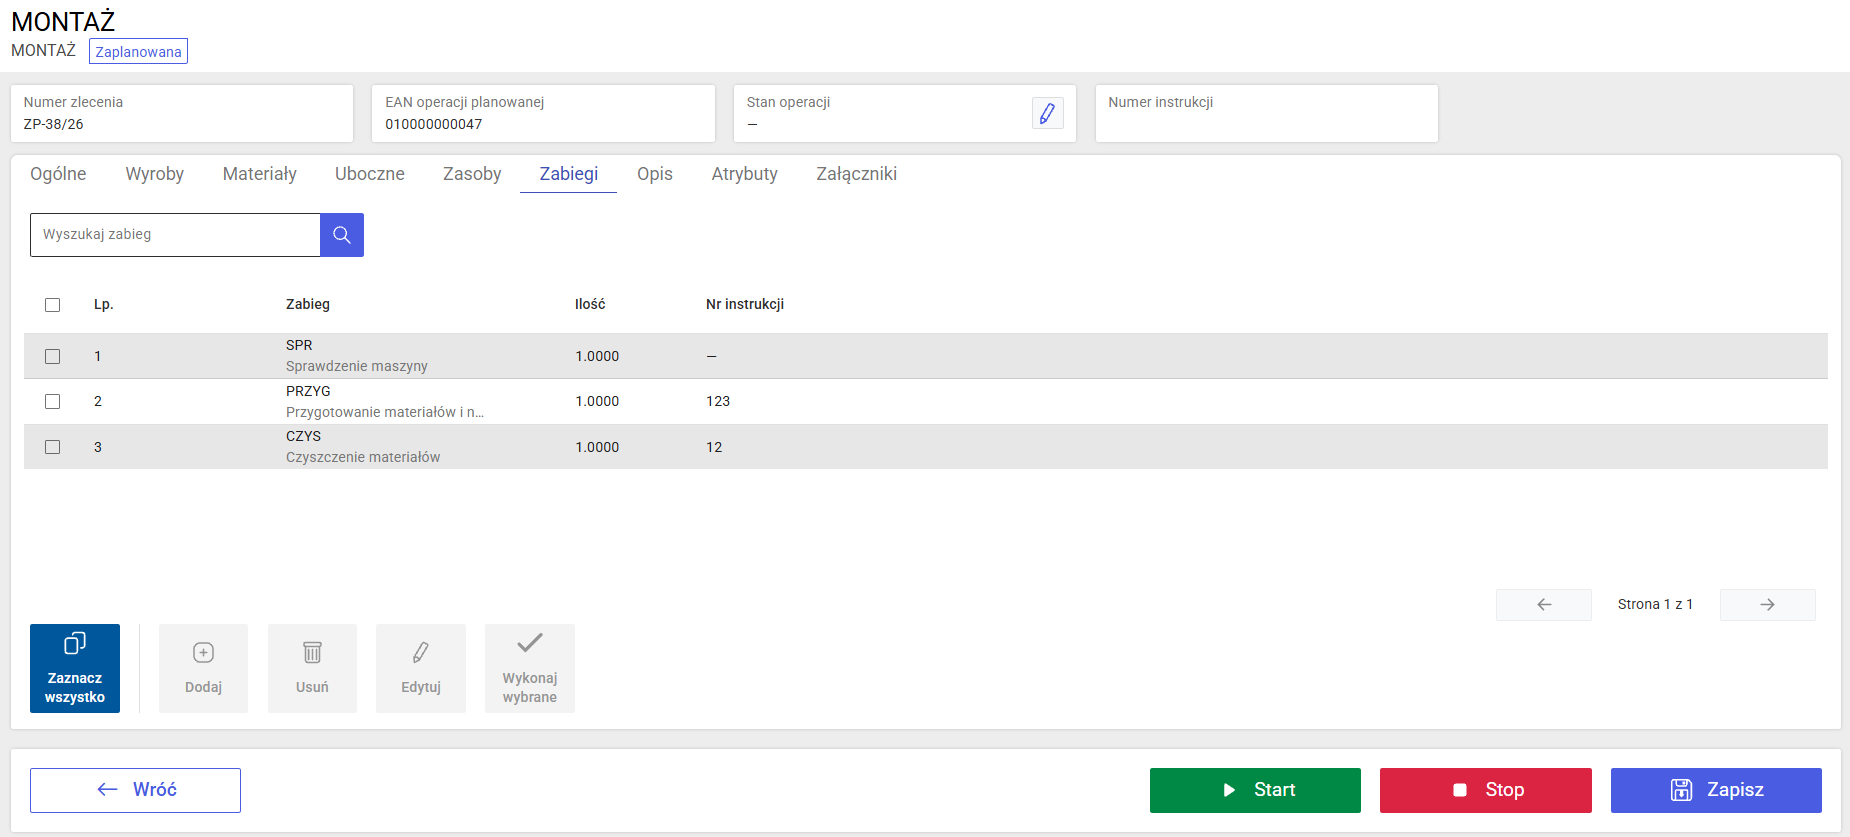
Task: Click Zaznacz wszystko button
Action: tap(75, 668)
